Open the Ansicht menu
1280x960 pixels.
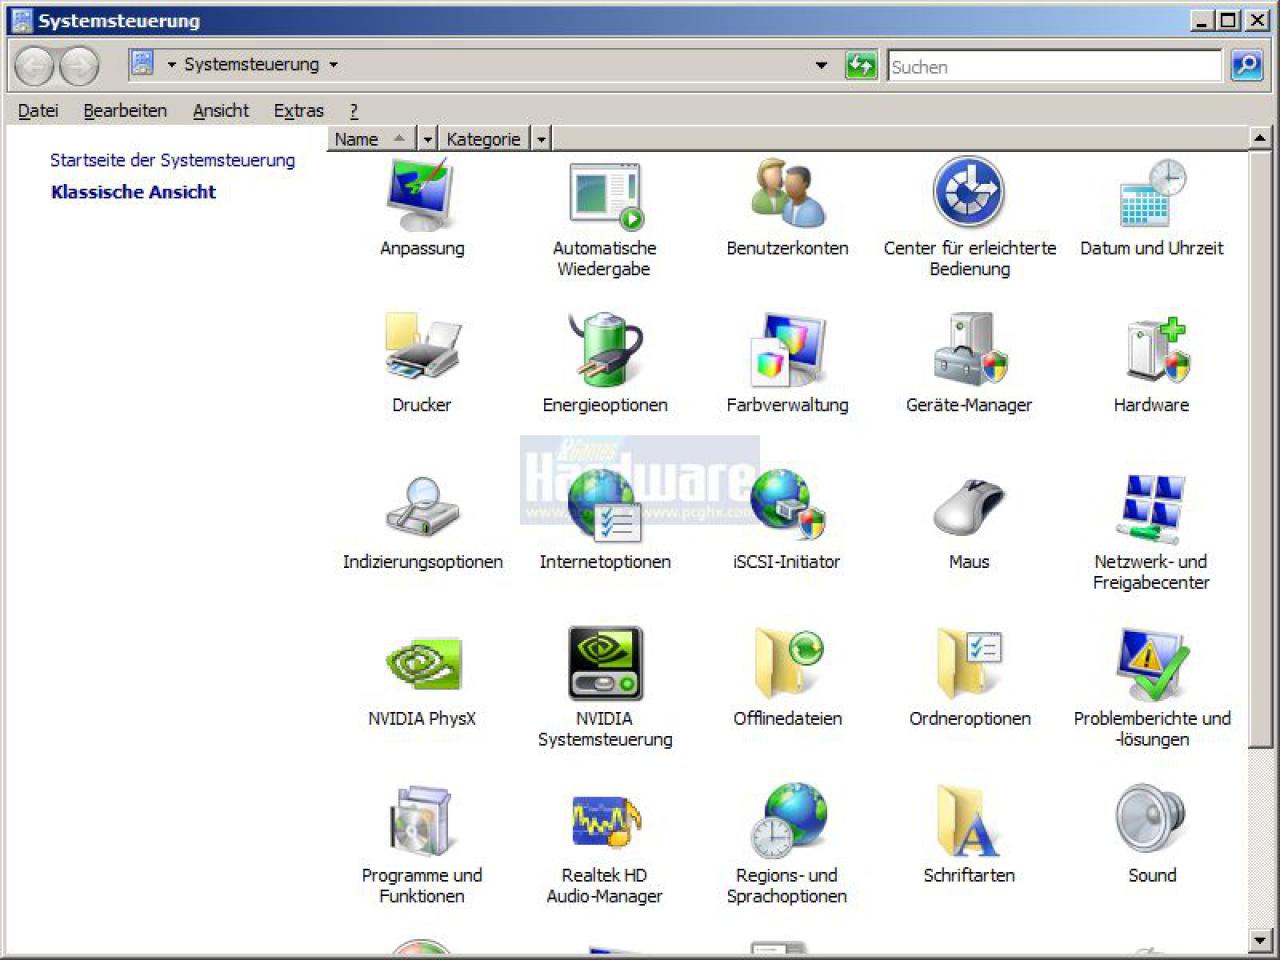pyautogui.click(x=221, y=110)
